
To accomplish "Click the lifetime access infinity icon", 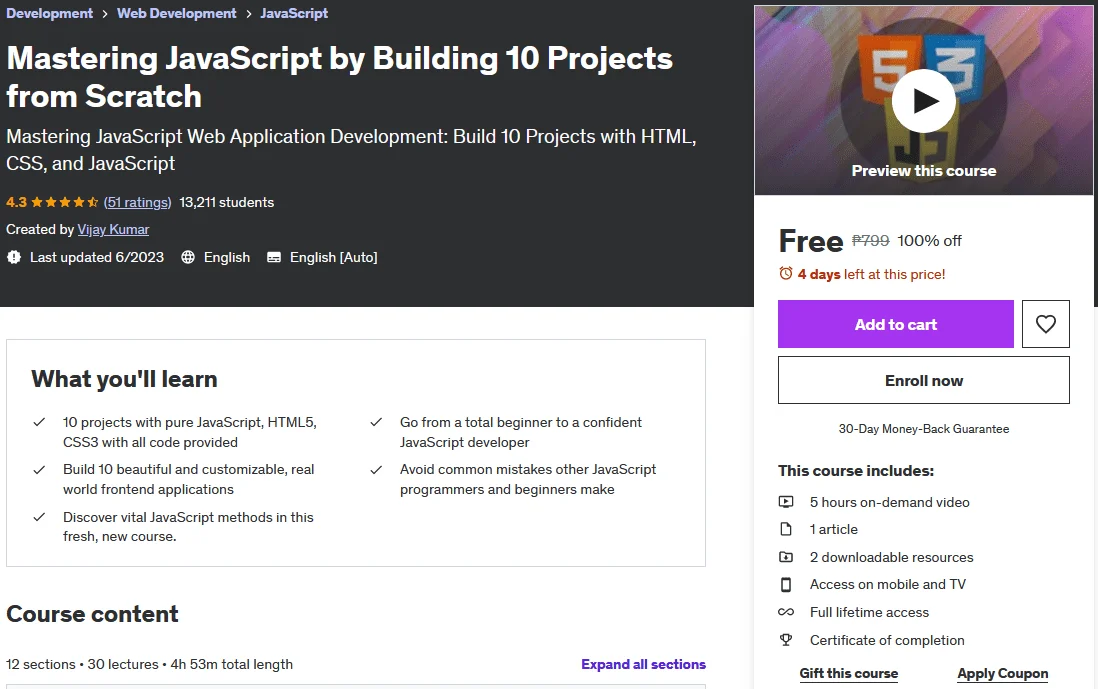I will point(786,612).
